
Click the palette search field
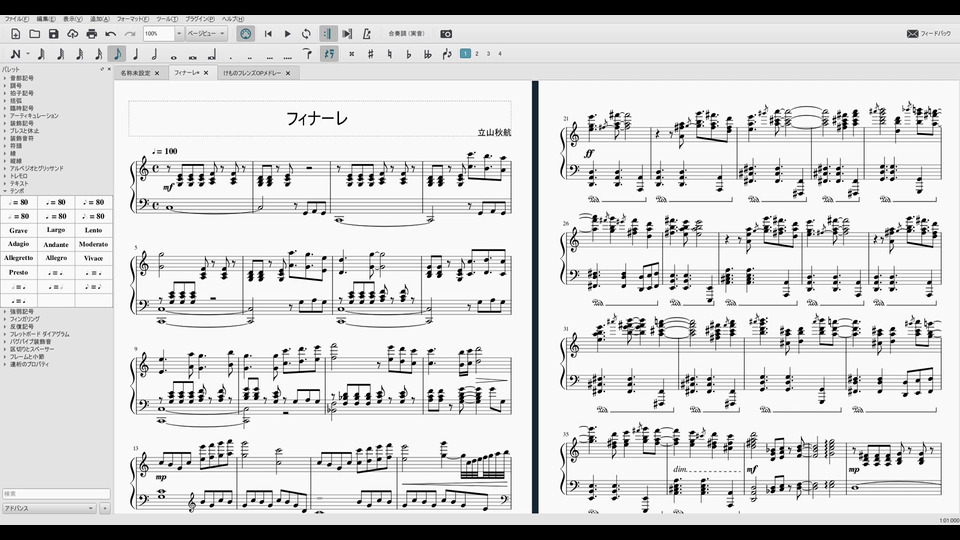56,493
